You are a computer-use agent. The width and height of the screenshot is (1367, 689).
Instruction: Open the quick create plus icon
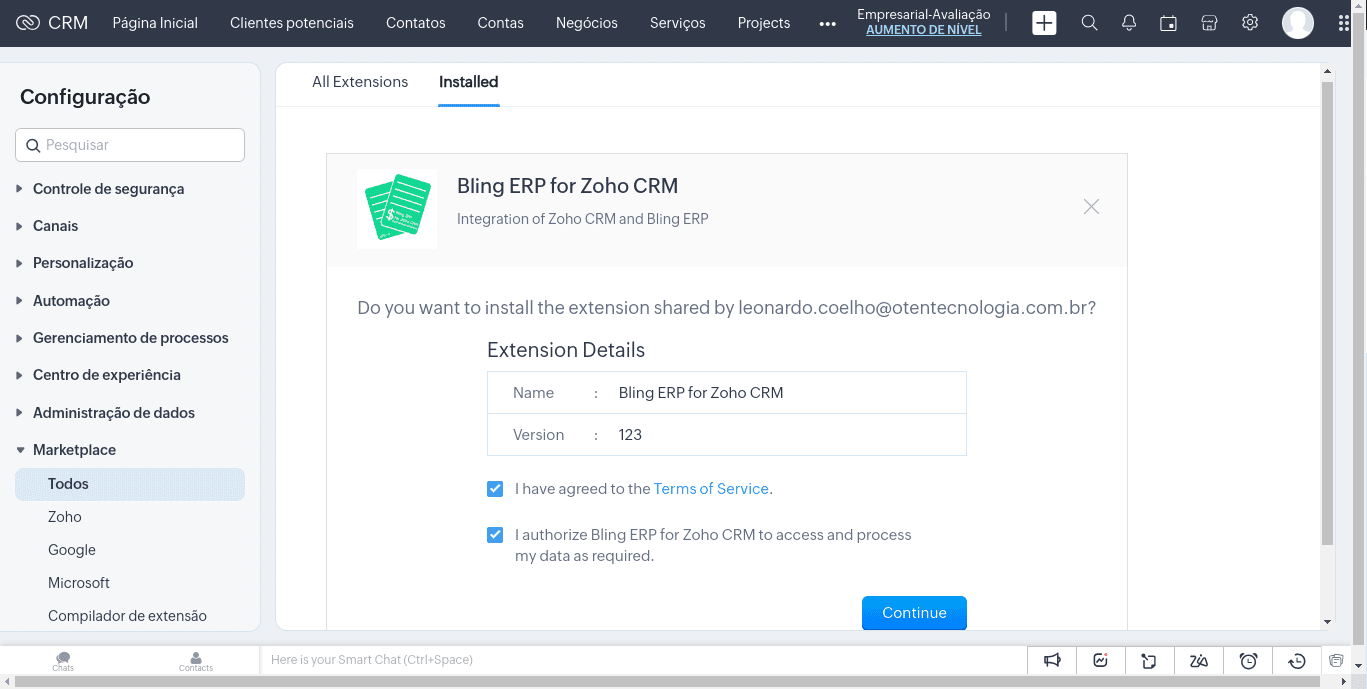point(1044,22)
